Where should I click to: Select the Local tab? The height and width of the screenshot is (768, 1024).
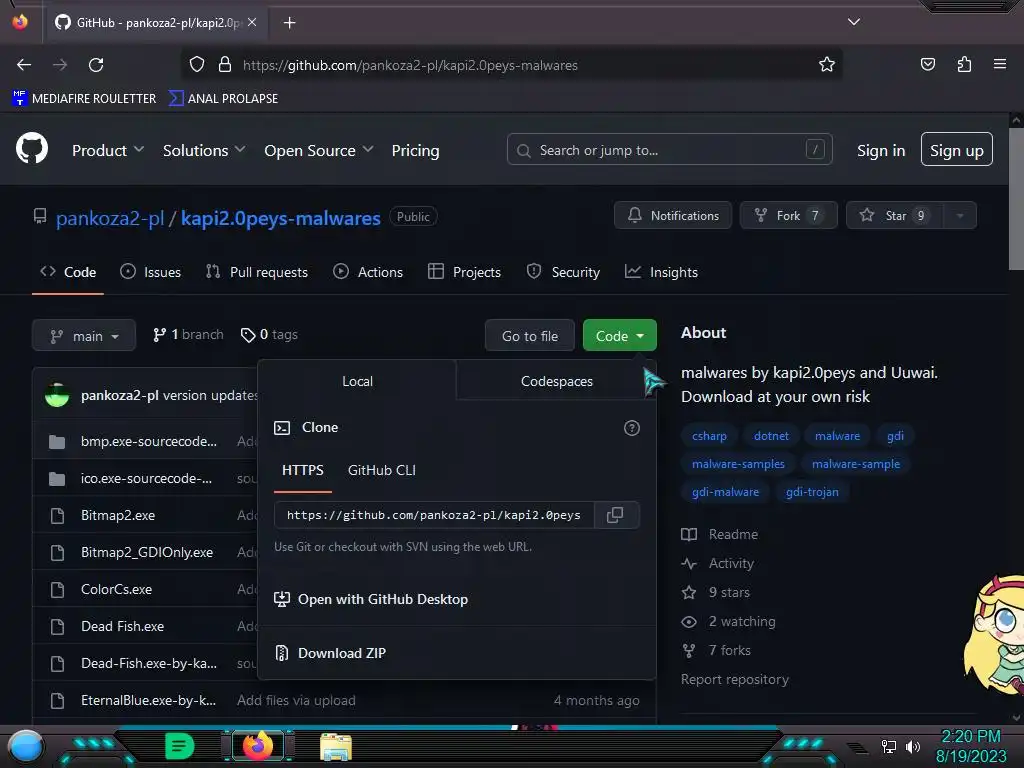[357, 381]
